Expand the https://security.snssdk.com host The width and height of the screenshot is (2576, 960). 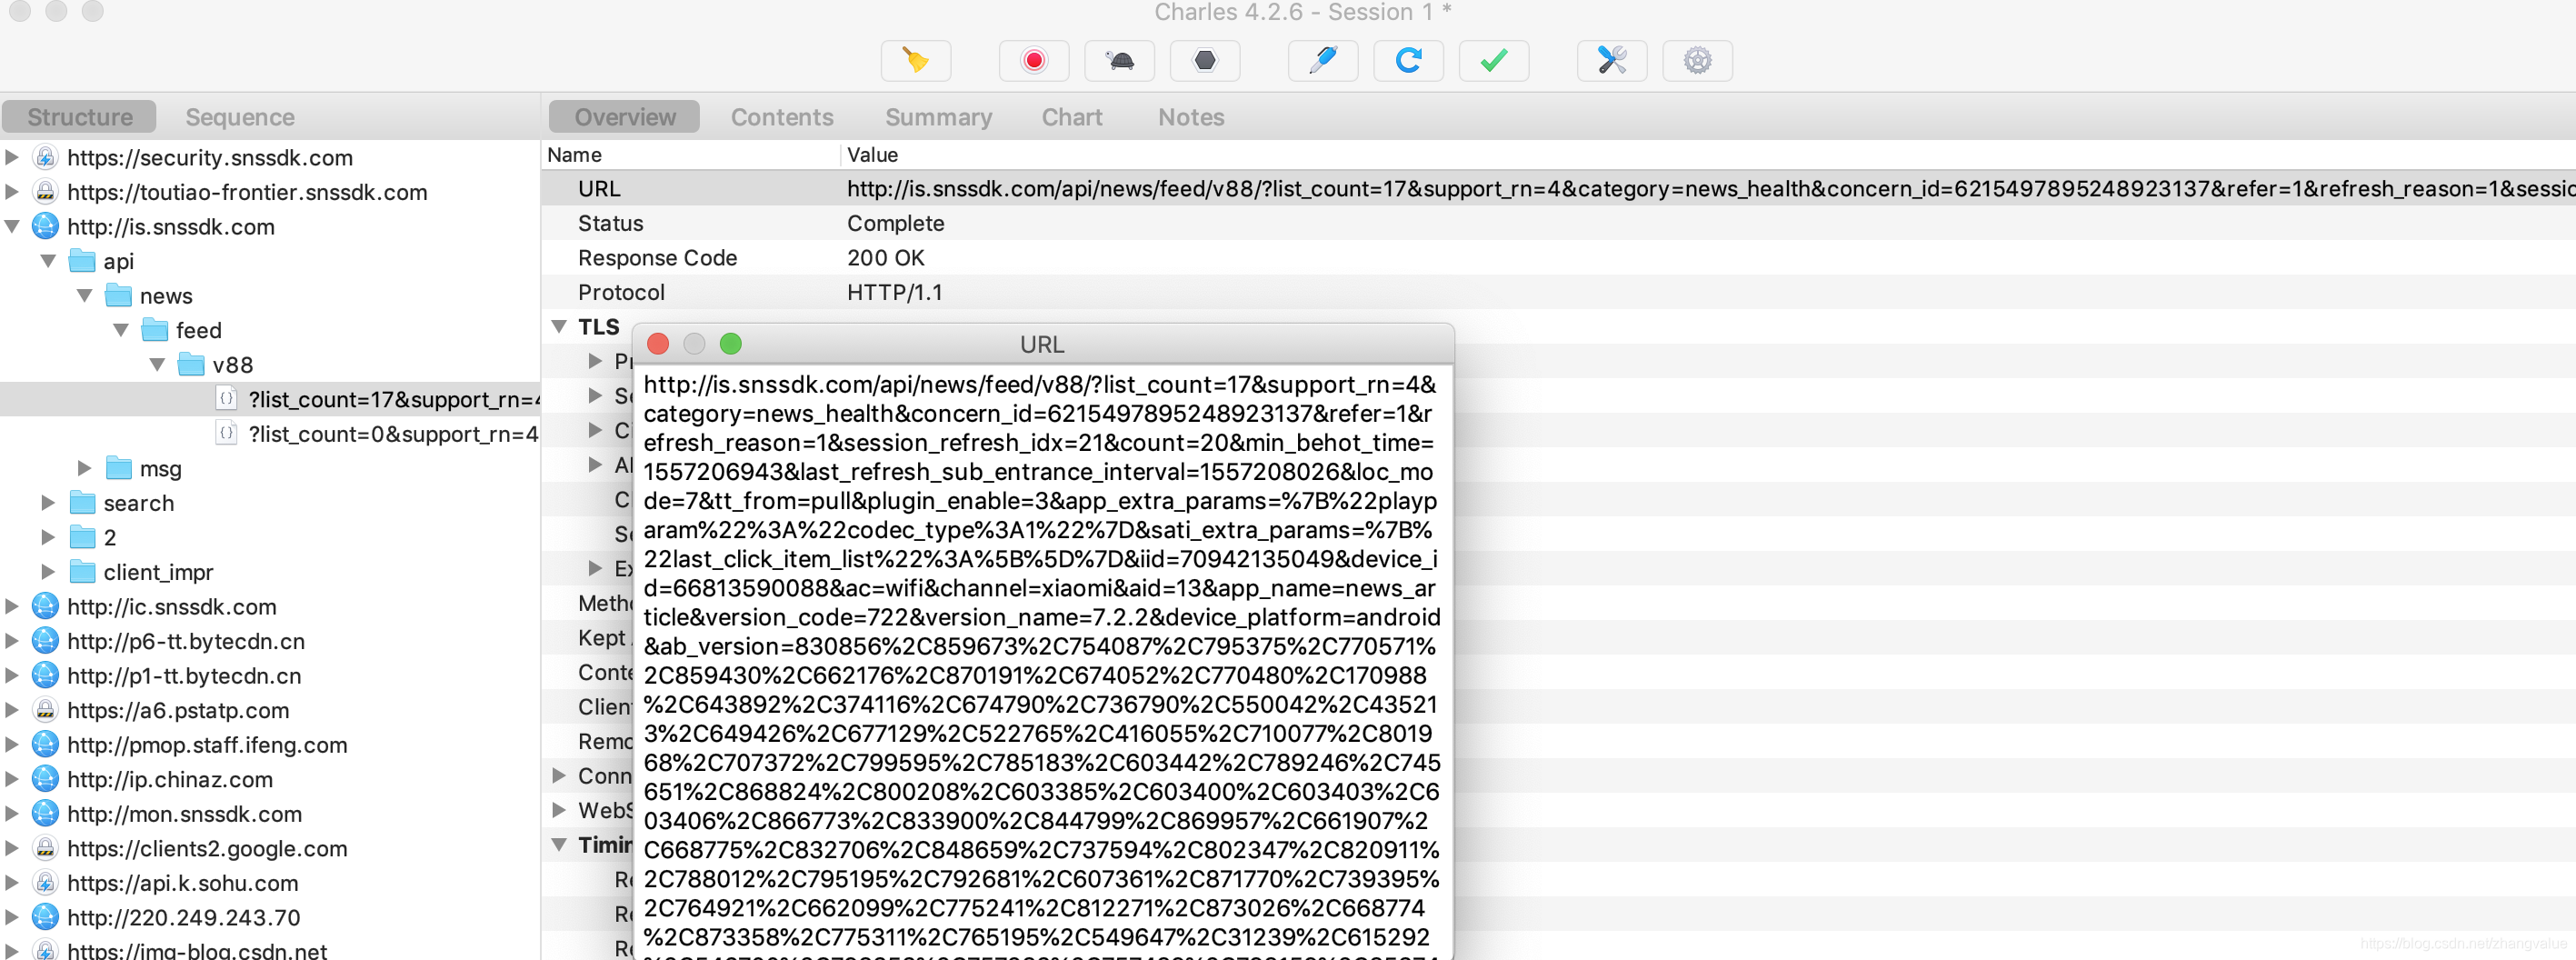[12, 157]
